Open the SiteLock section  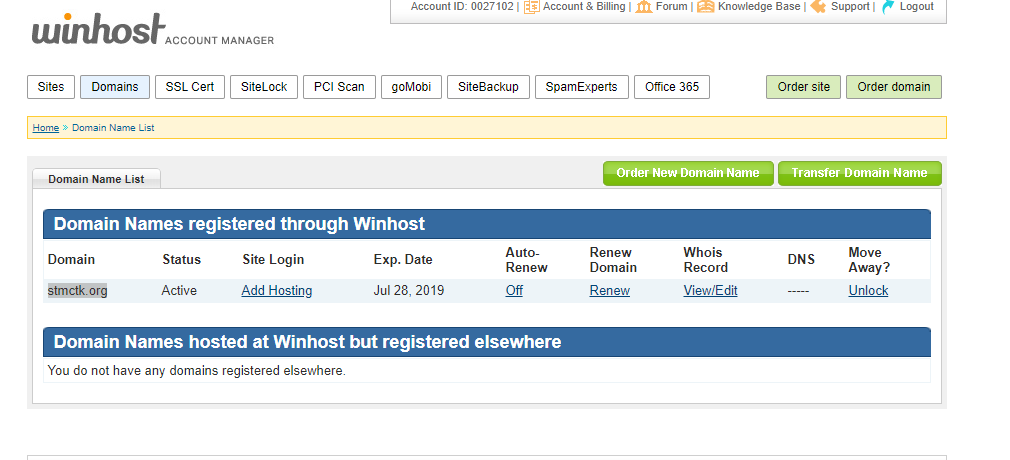[x=264, y=87]
